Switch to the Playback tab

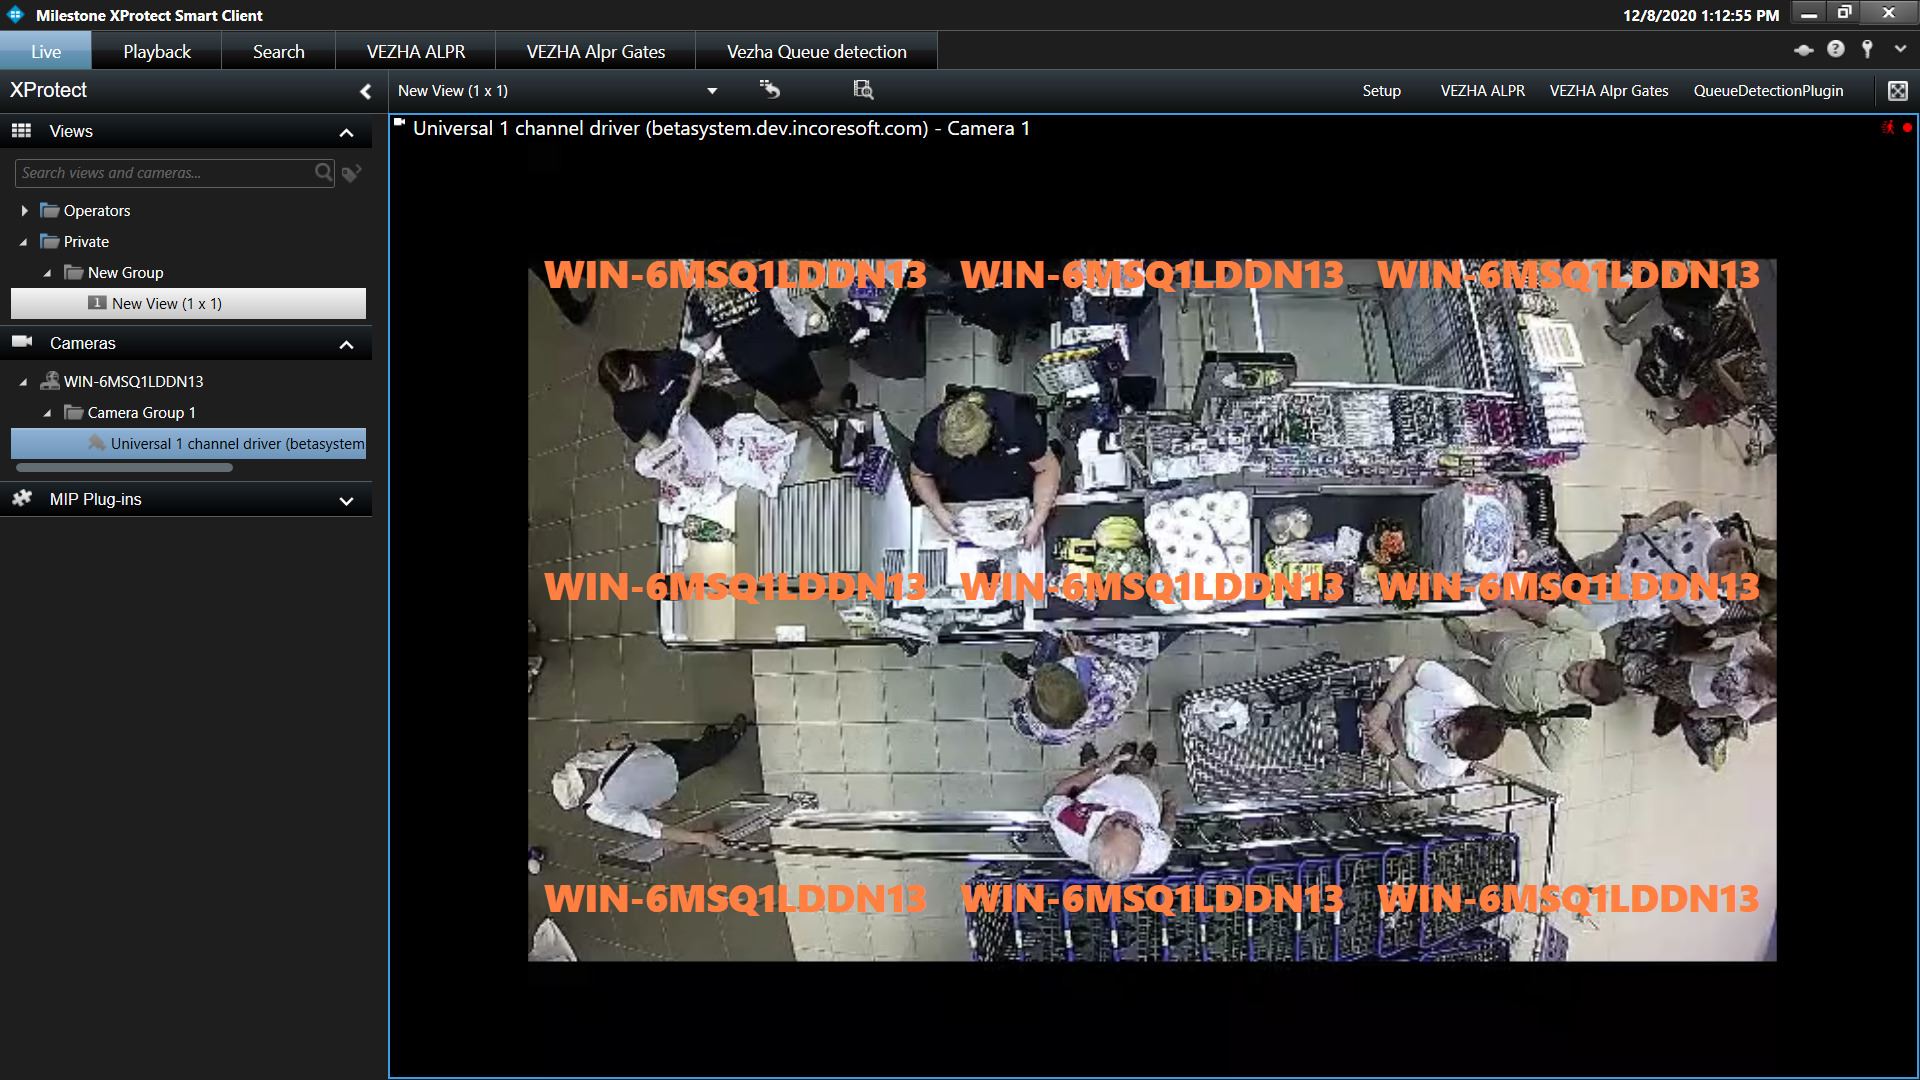(157, 51)
